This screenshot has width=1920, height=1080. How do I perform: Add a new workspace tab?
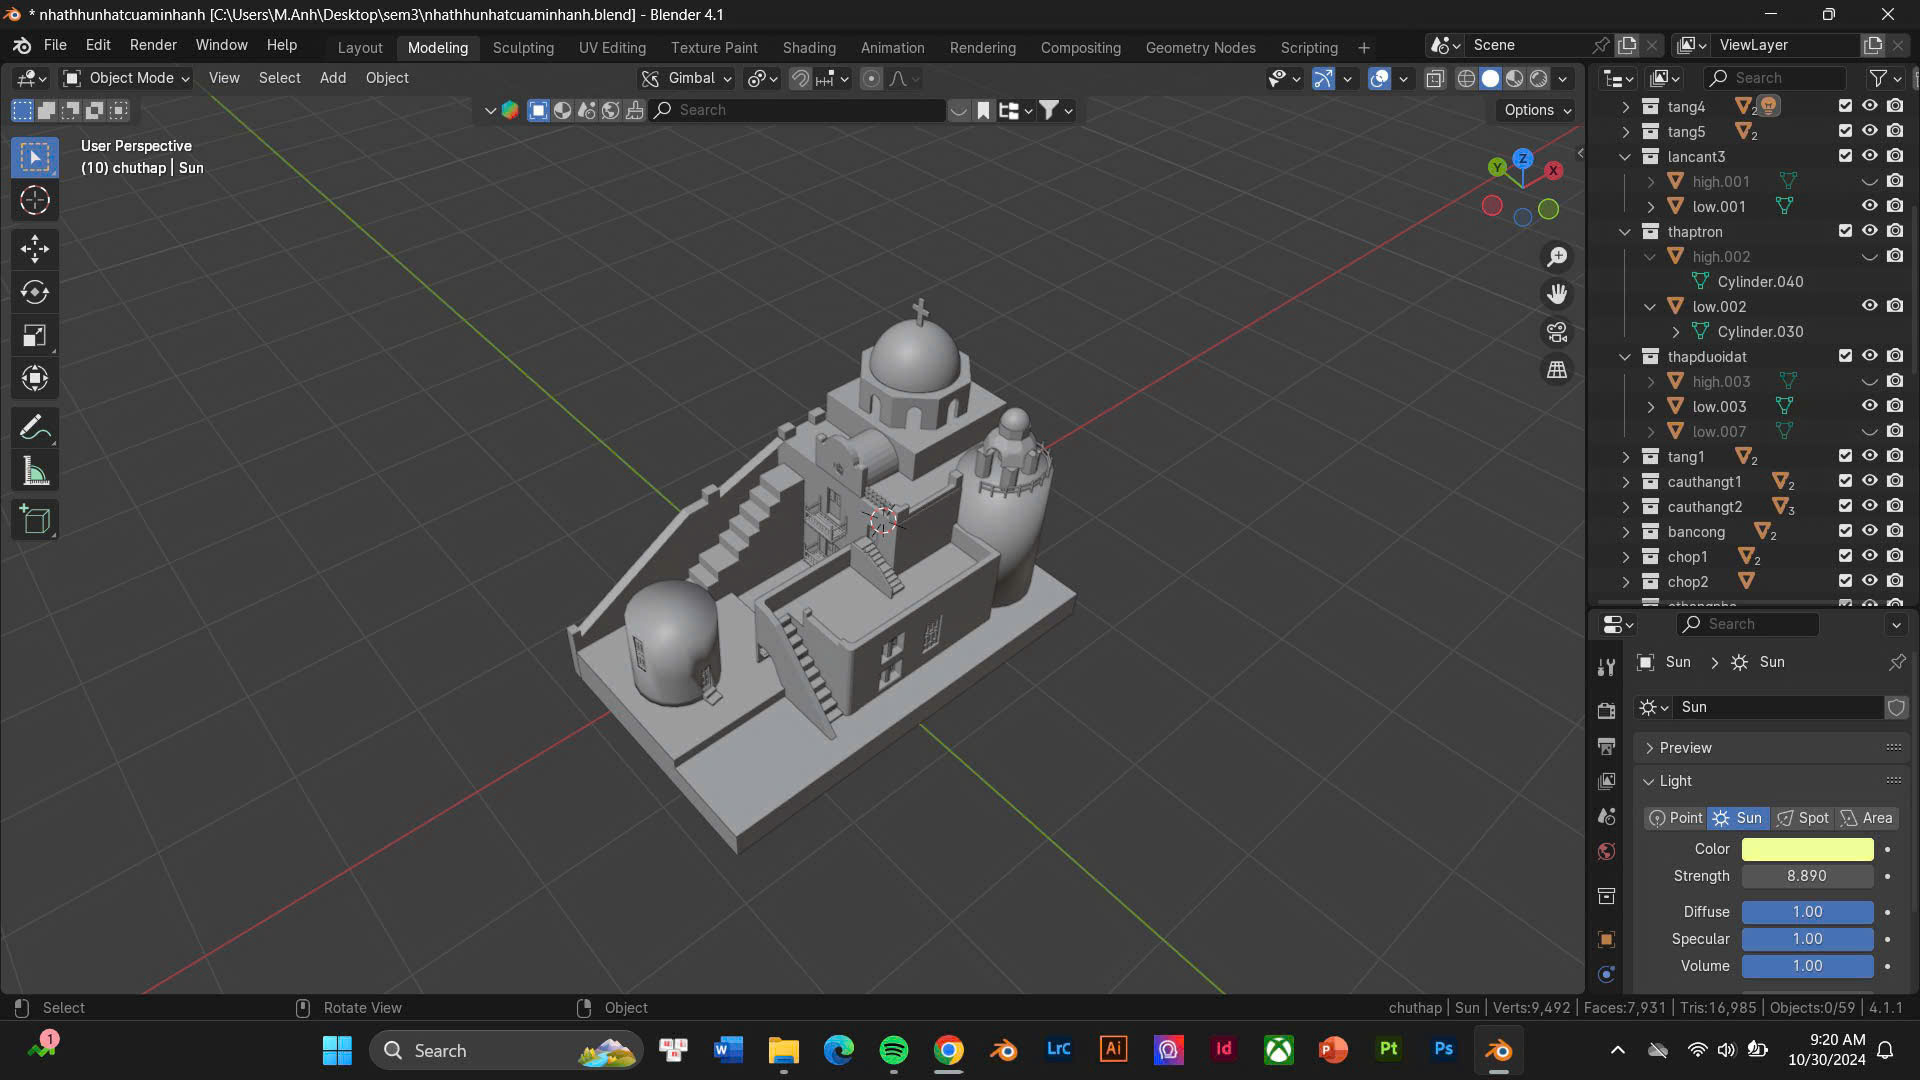coord(1363,47)
